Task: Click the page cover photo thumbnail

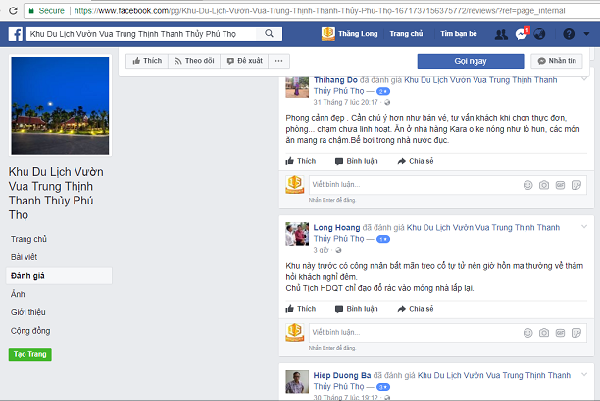Action: pos(61,105)
